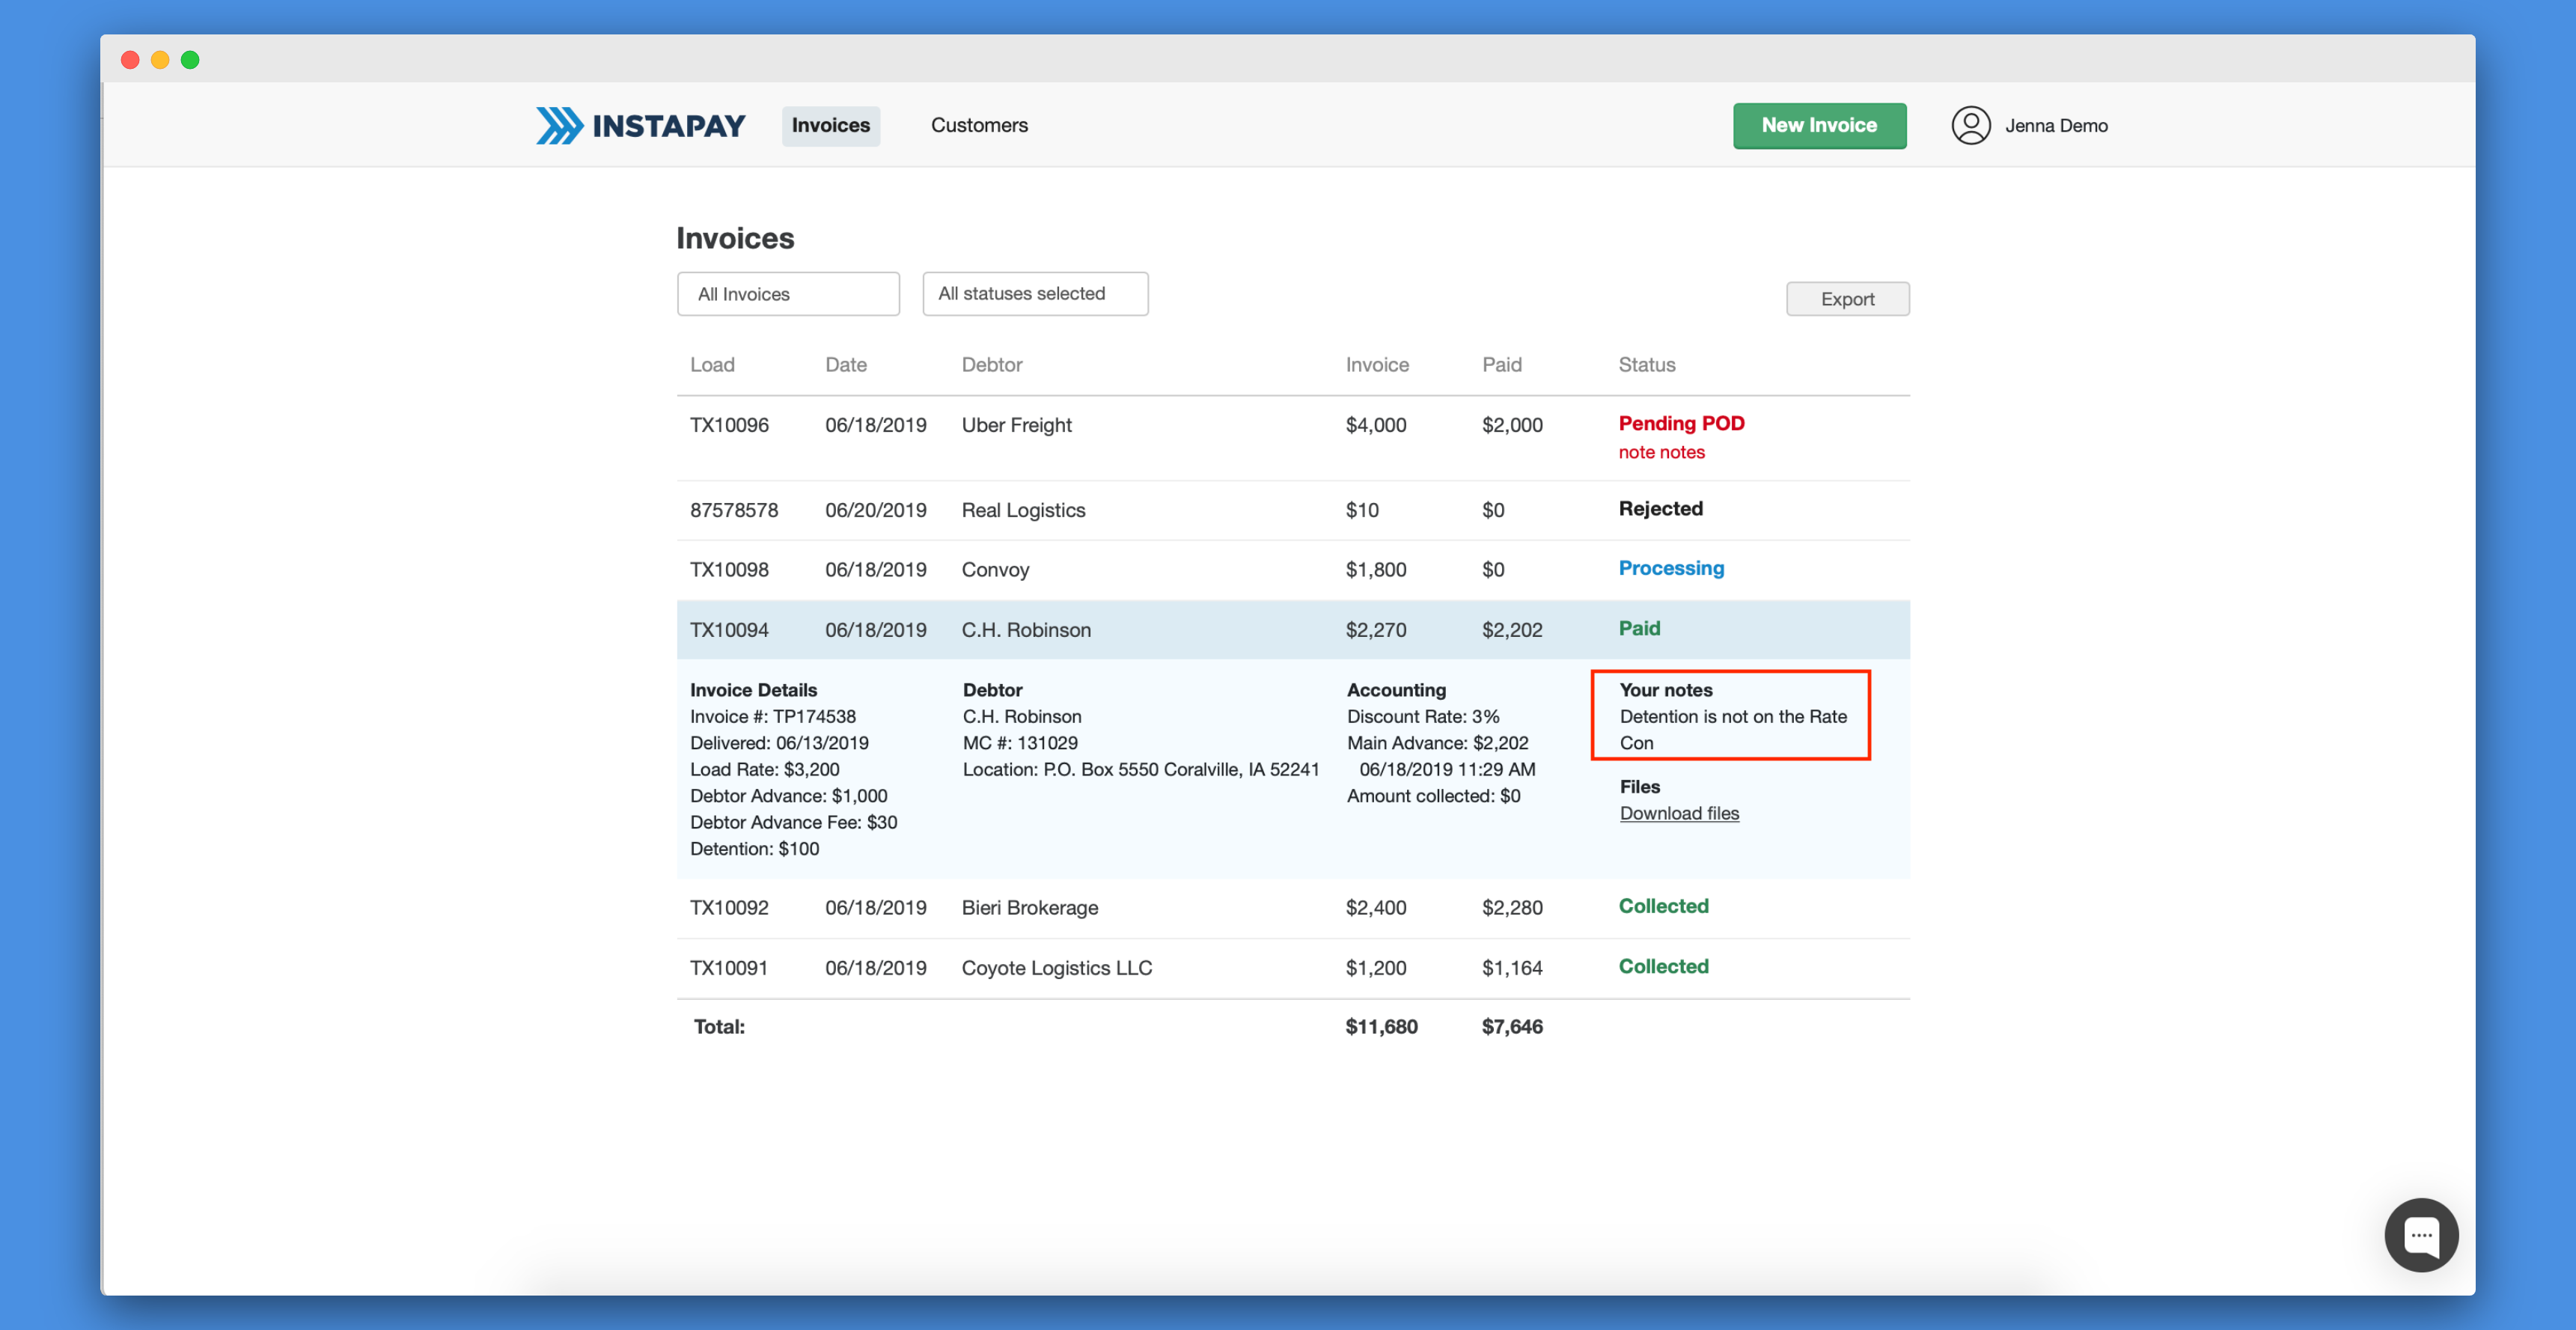Viewport: 2576px width, 1330px height.
Task: Click the Invoices page heading
Action: [x=735, y=238]
